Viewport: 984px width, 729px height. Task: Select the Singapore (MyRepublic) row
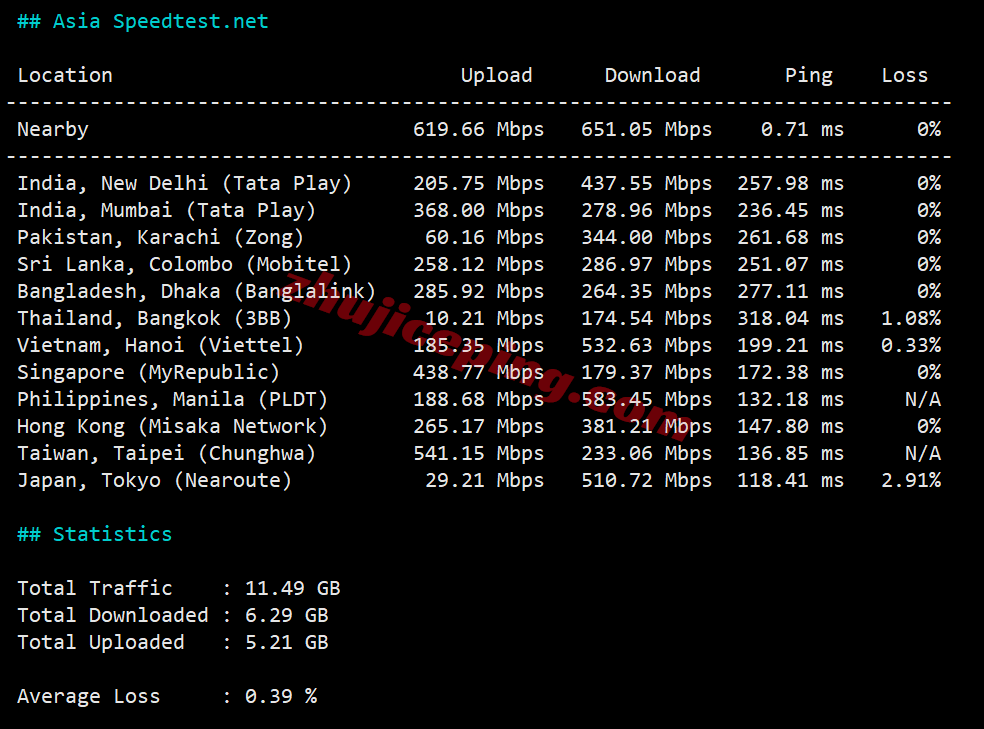coord(148,372)
